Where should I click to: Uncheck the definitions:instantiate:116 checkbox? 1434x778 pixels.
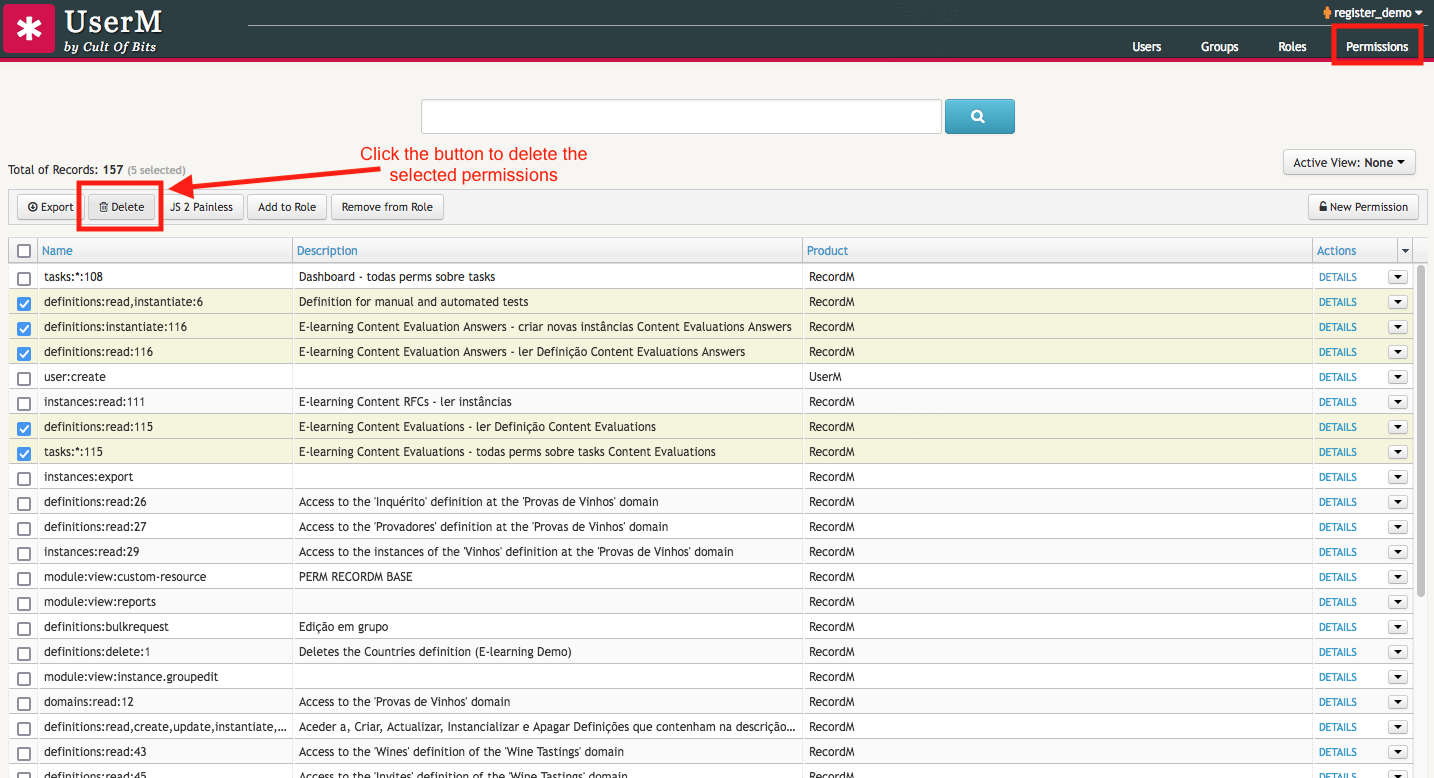[x=24, y=328]
